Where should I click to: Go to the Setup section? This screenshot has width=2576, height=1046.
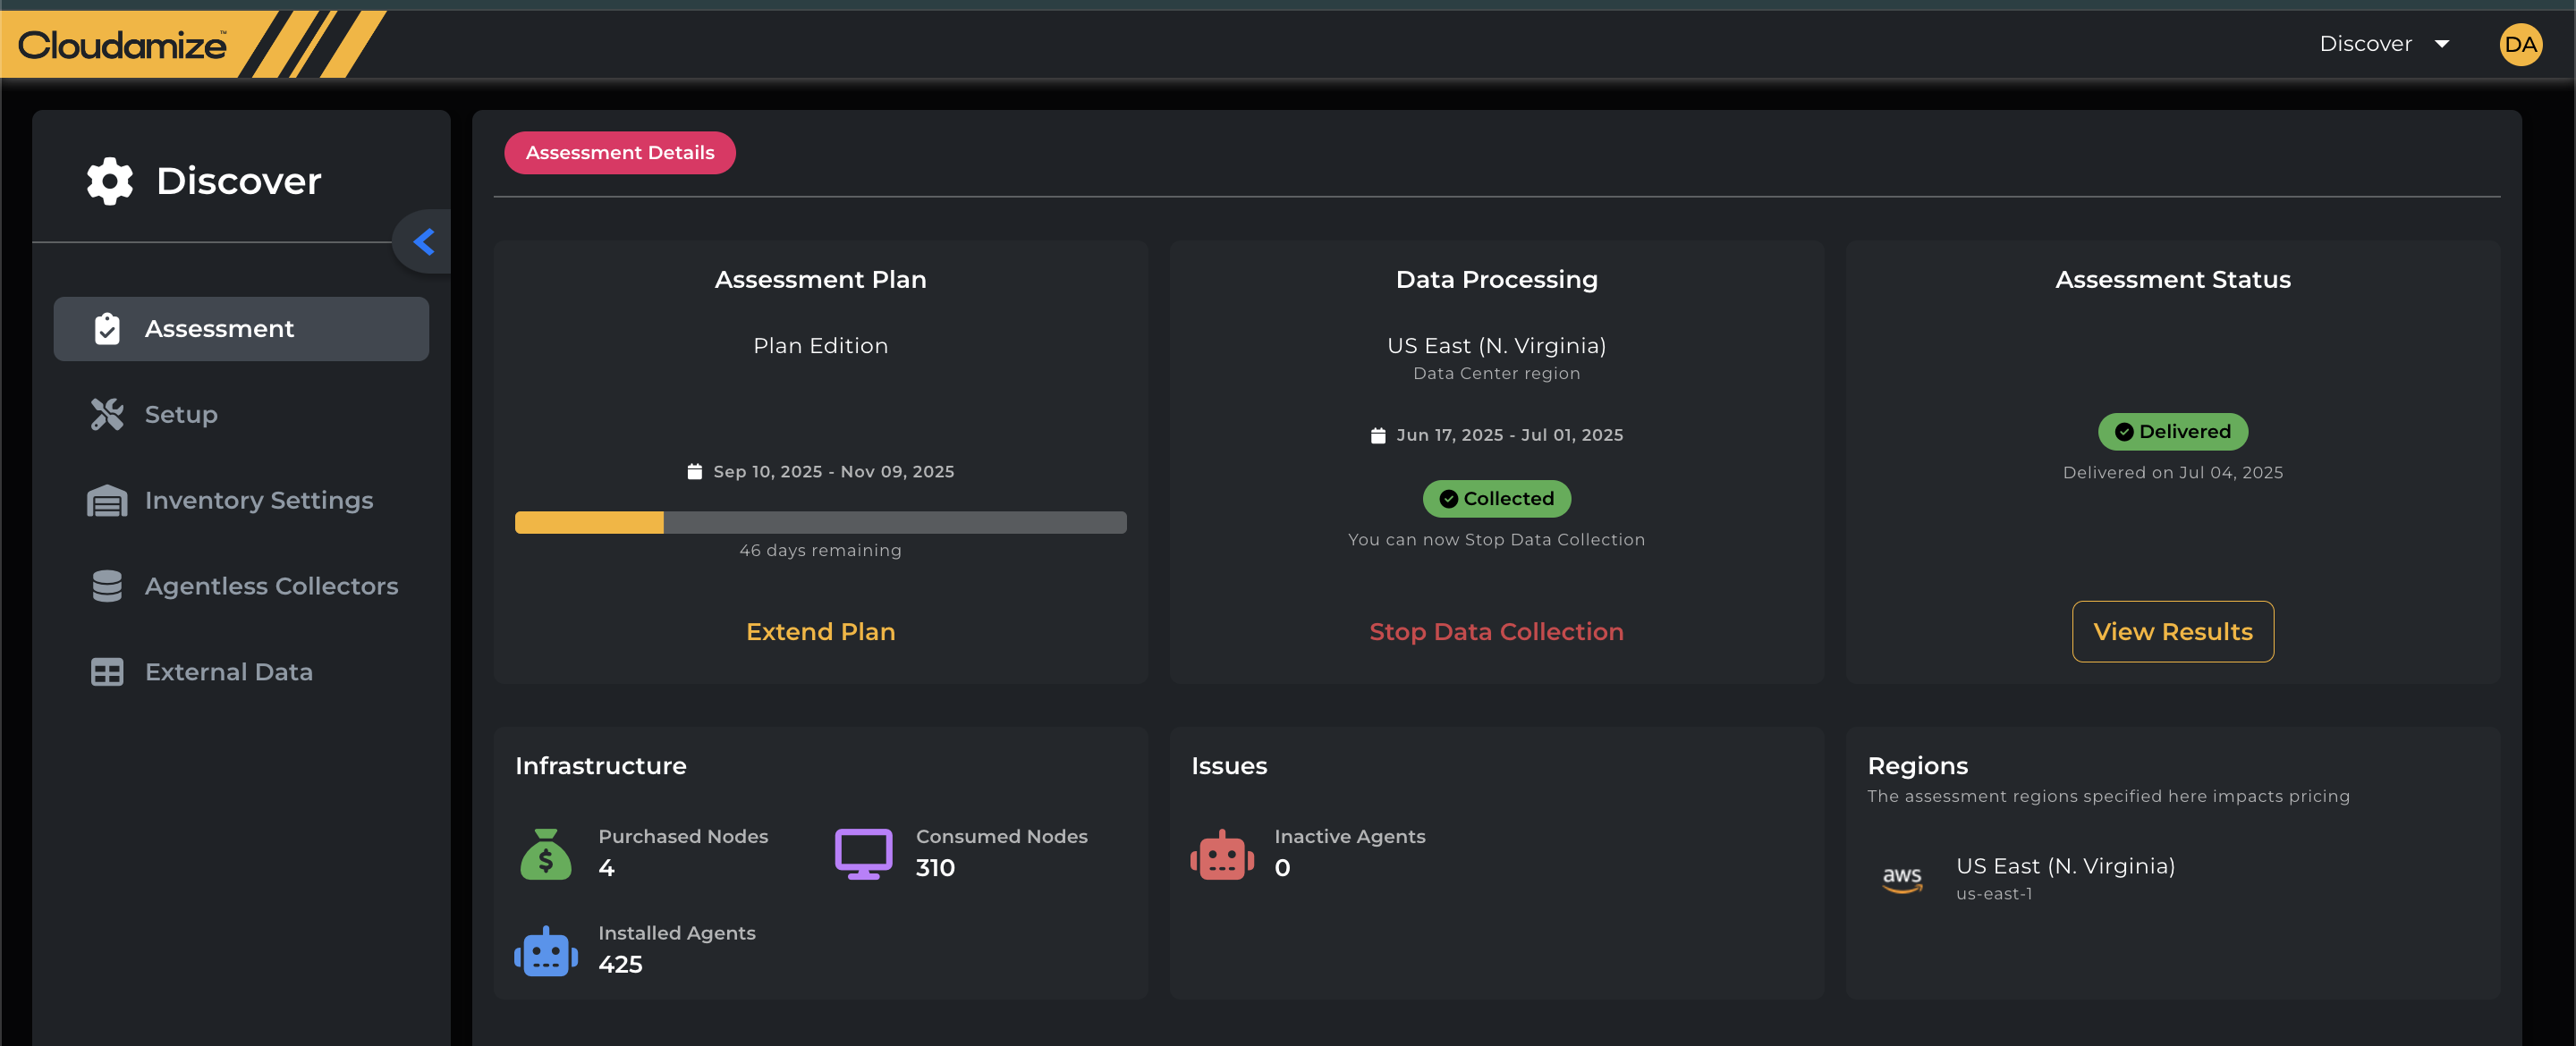tap(181, 414)
